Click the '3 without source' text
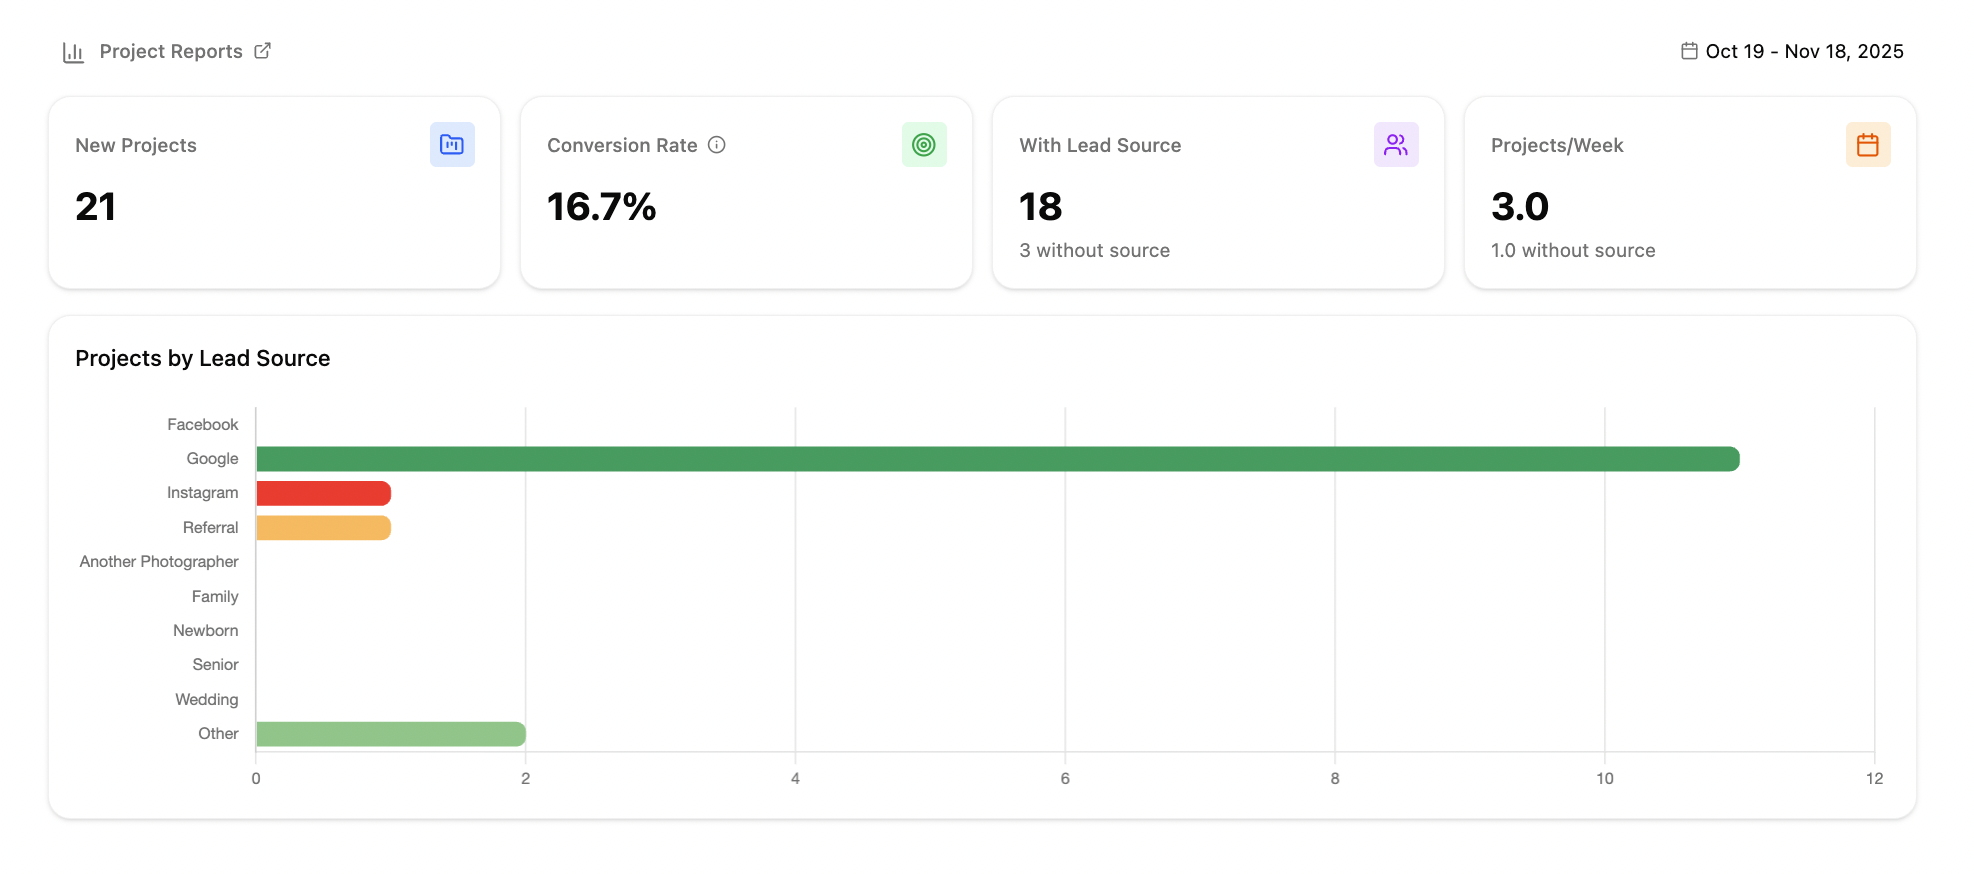This screenshot has height=874, width=1974. (x=1094, y=251)
